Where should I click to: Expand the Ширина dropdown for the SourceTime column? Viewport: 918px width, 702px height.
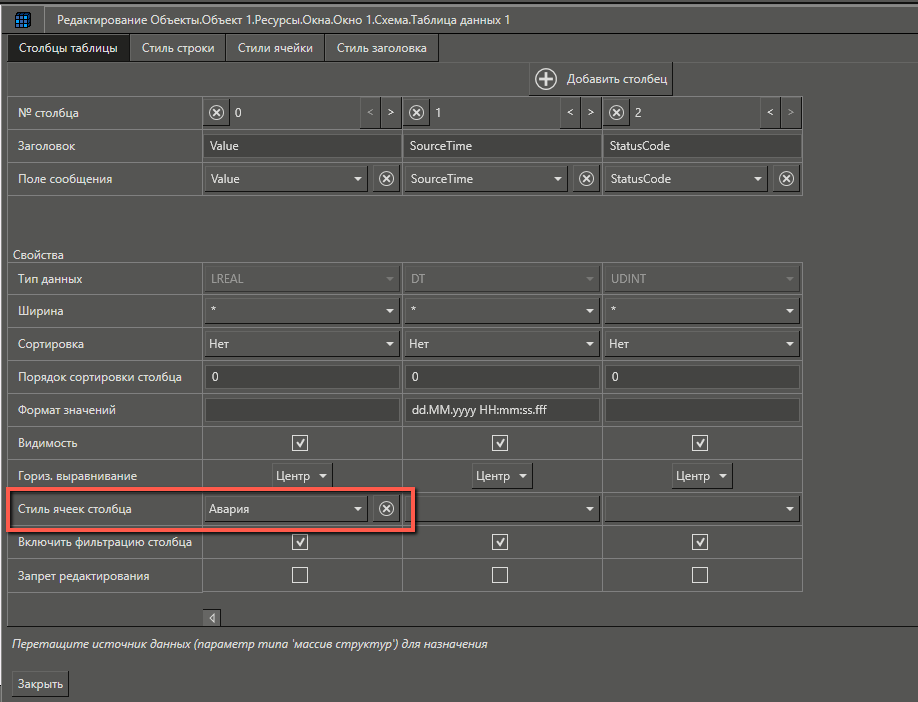tap(500, 311)
